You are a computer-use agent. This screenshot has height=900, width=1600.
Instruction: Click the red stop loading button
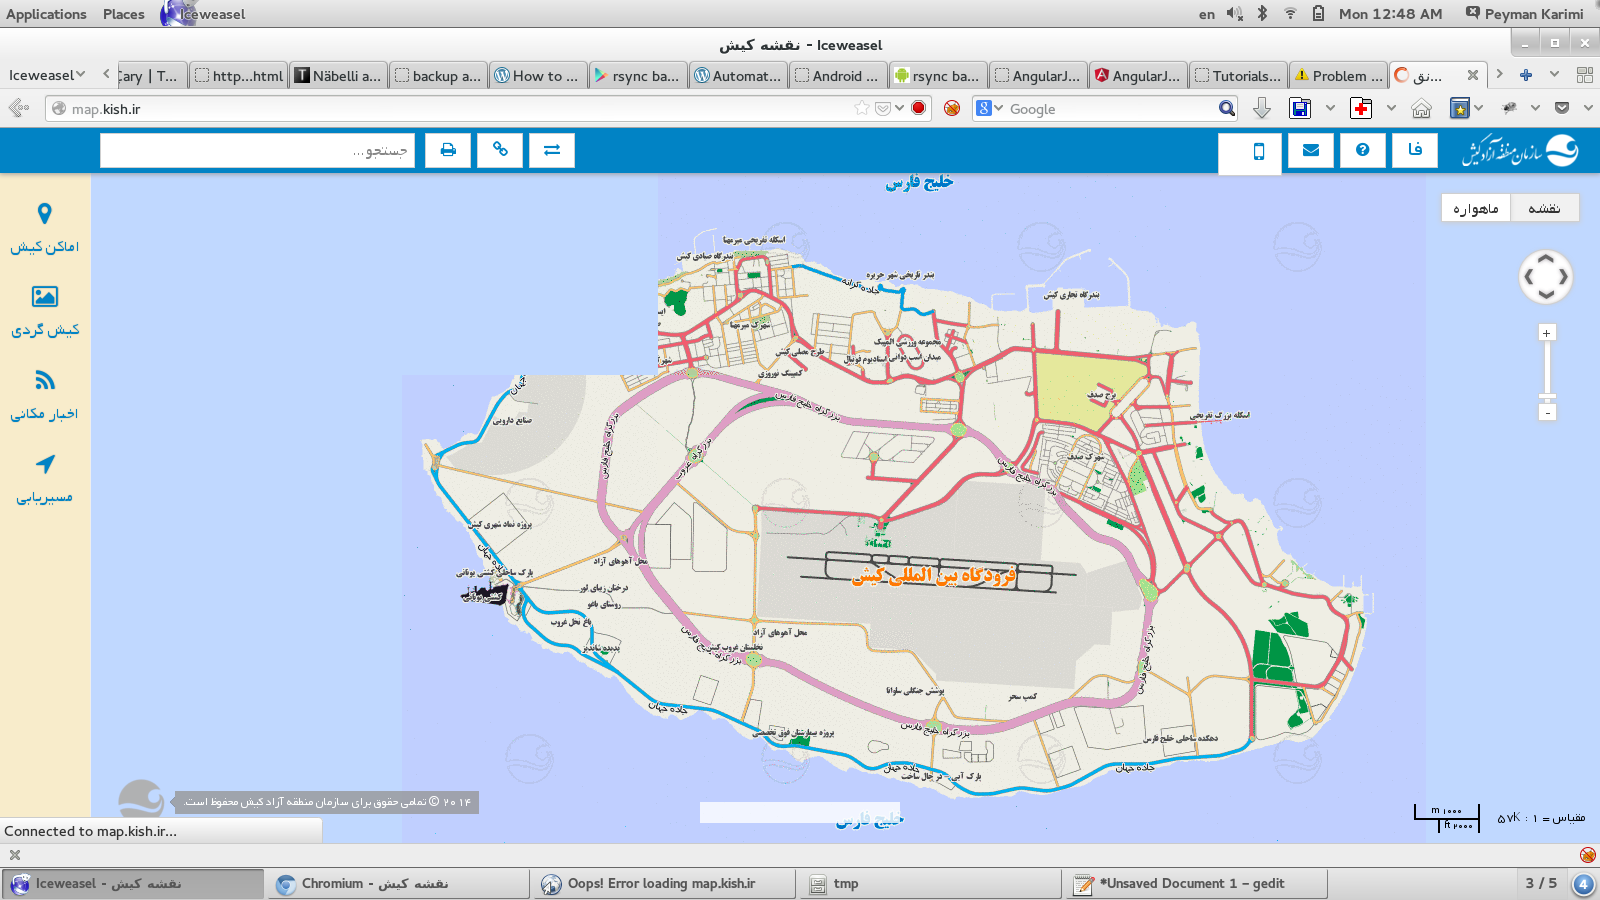click(x=919, y=108)
